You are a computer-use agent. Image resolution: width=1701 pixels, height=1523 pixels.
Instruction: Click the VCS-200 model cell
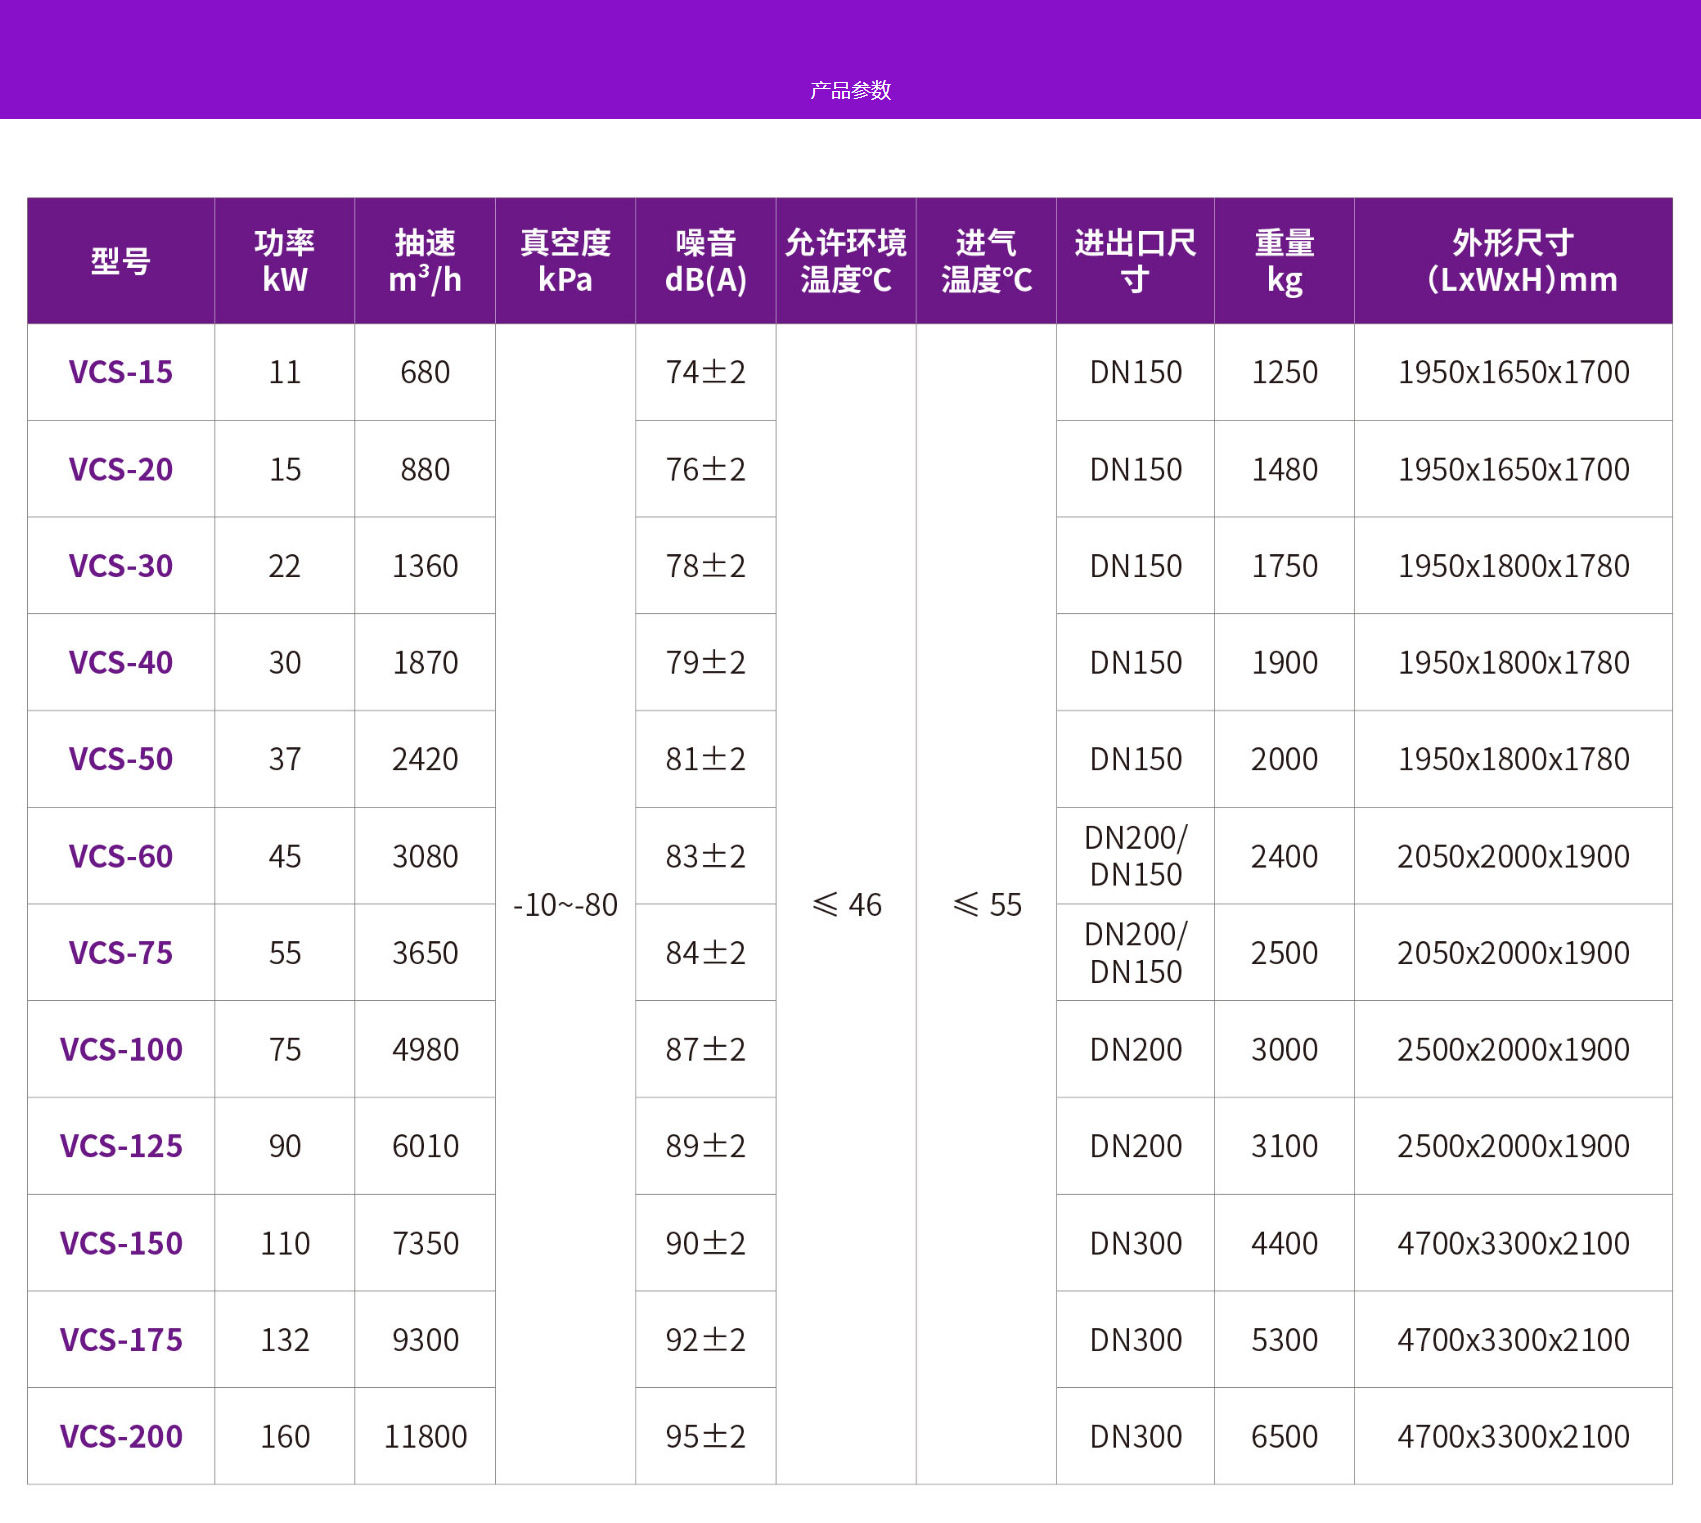pos(121,1436)
